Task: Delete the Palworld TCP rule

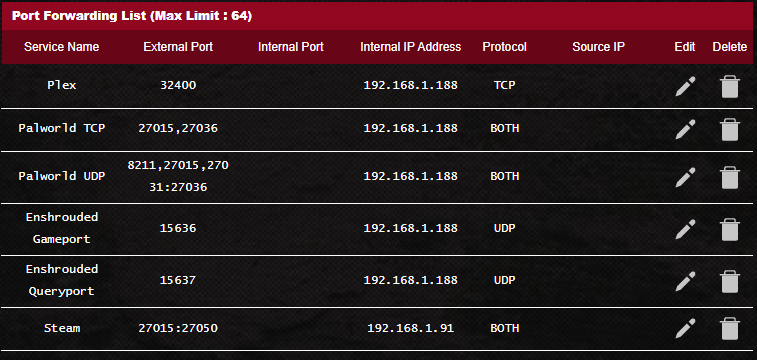Action: tap(729, 130)
